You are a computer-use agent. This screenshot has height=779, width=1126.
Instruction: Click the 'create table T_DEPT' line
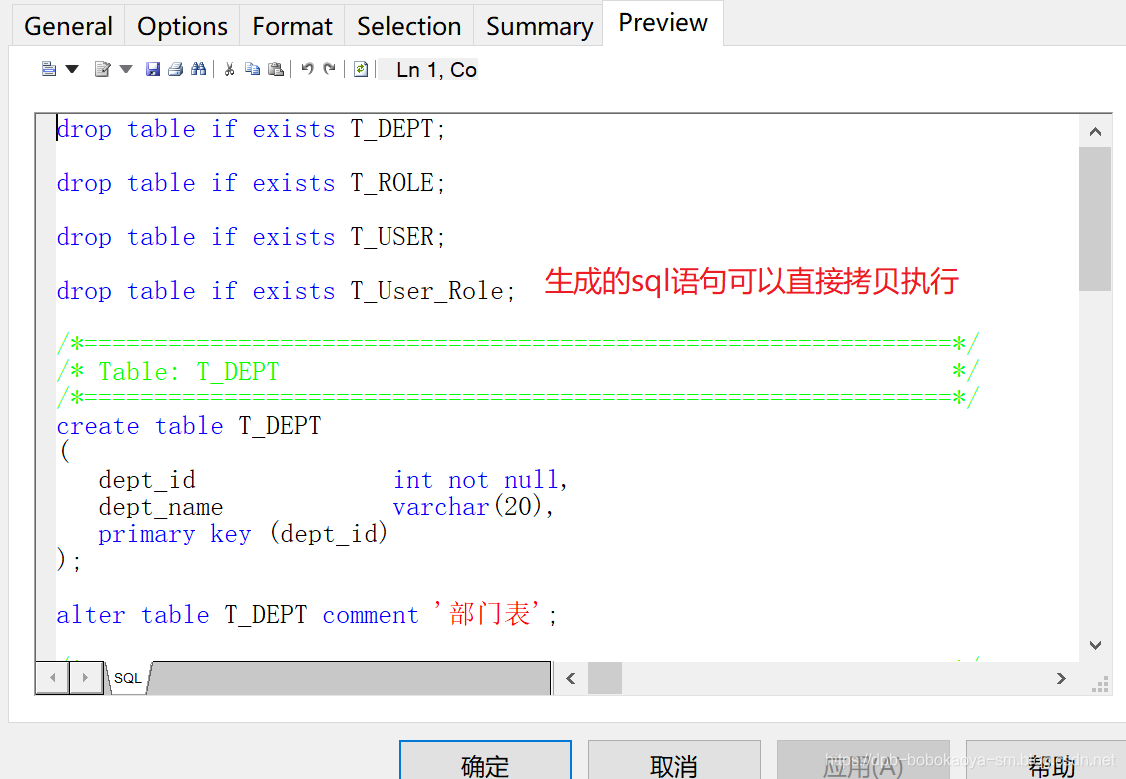click(189, 426)
